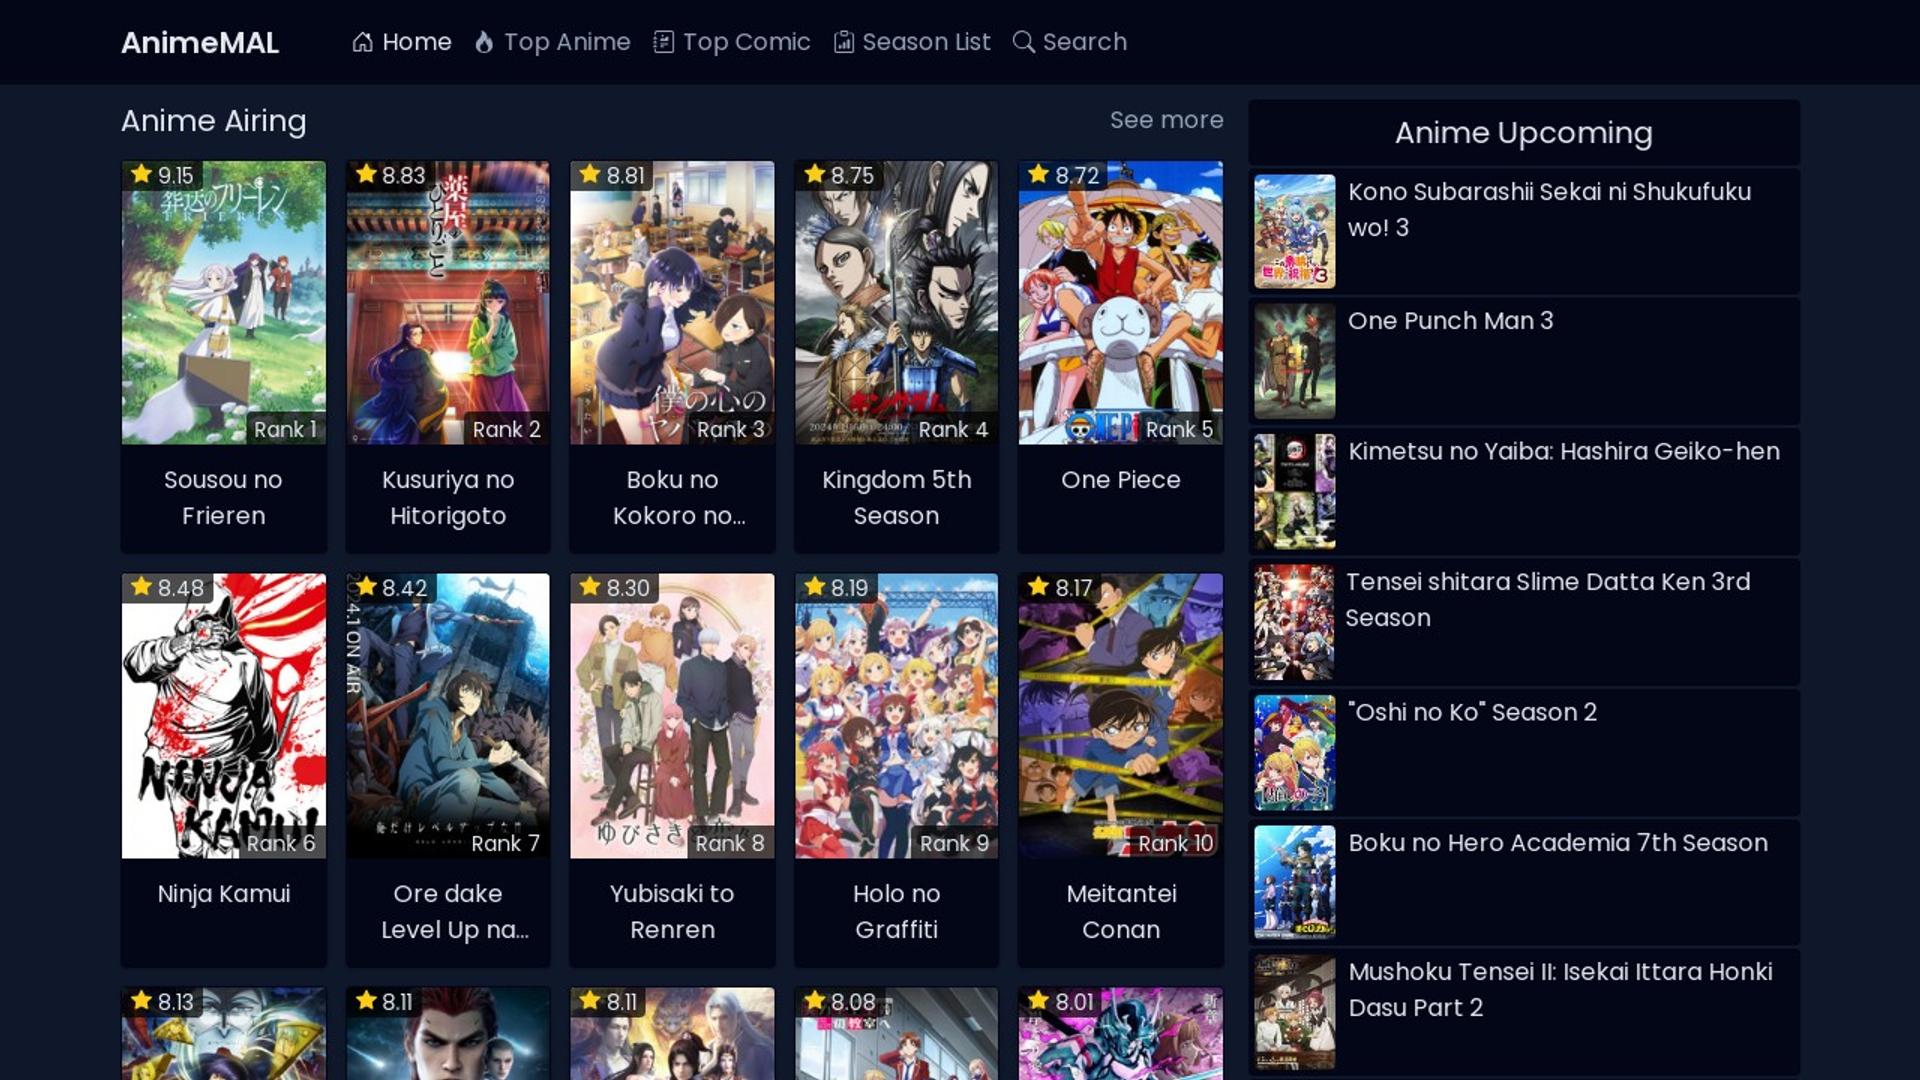
Task: Select the One Piece poster
Action: coord(1121,303)
